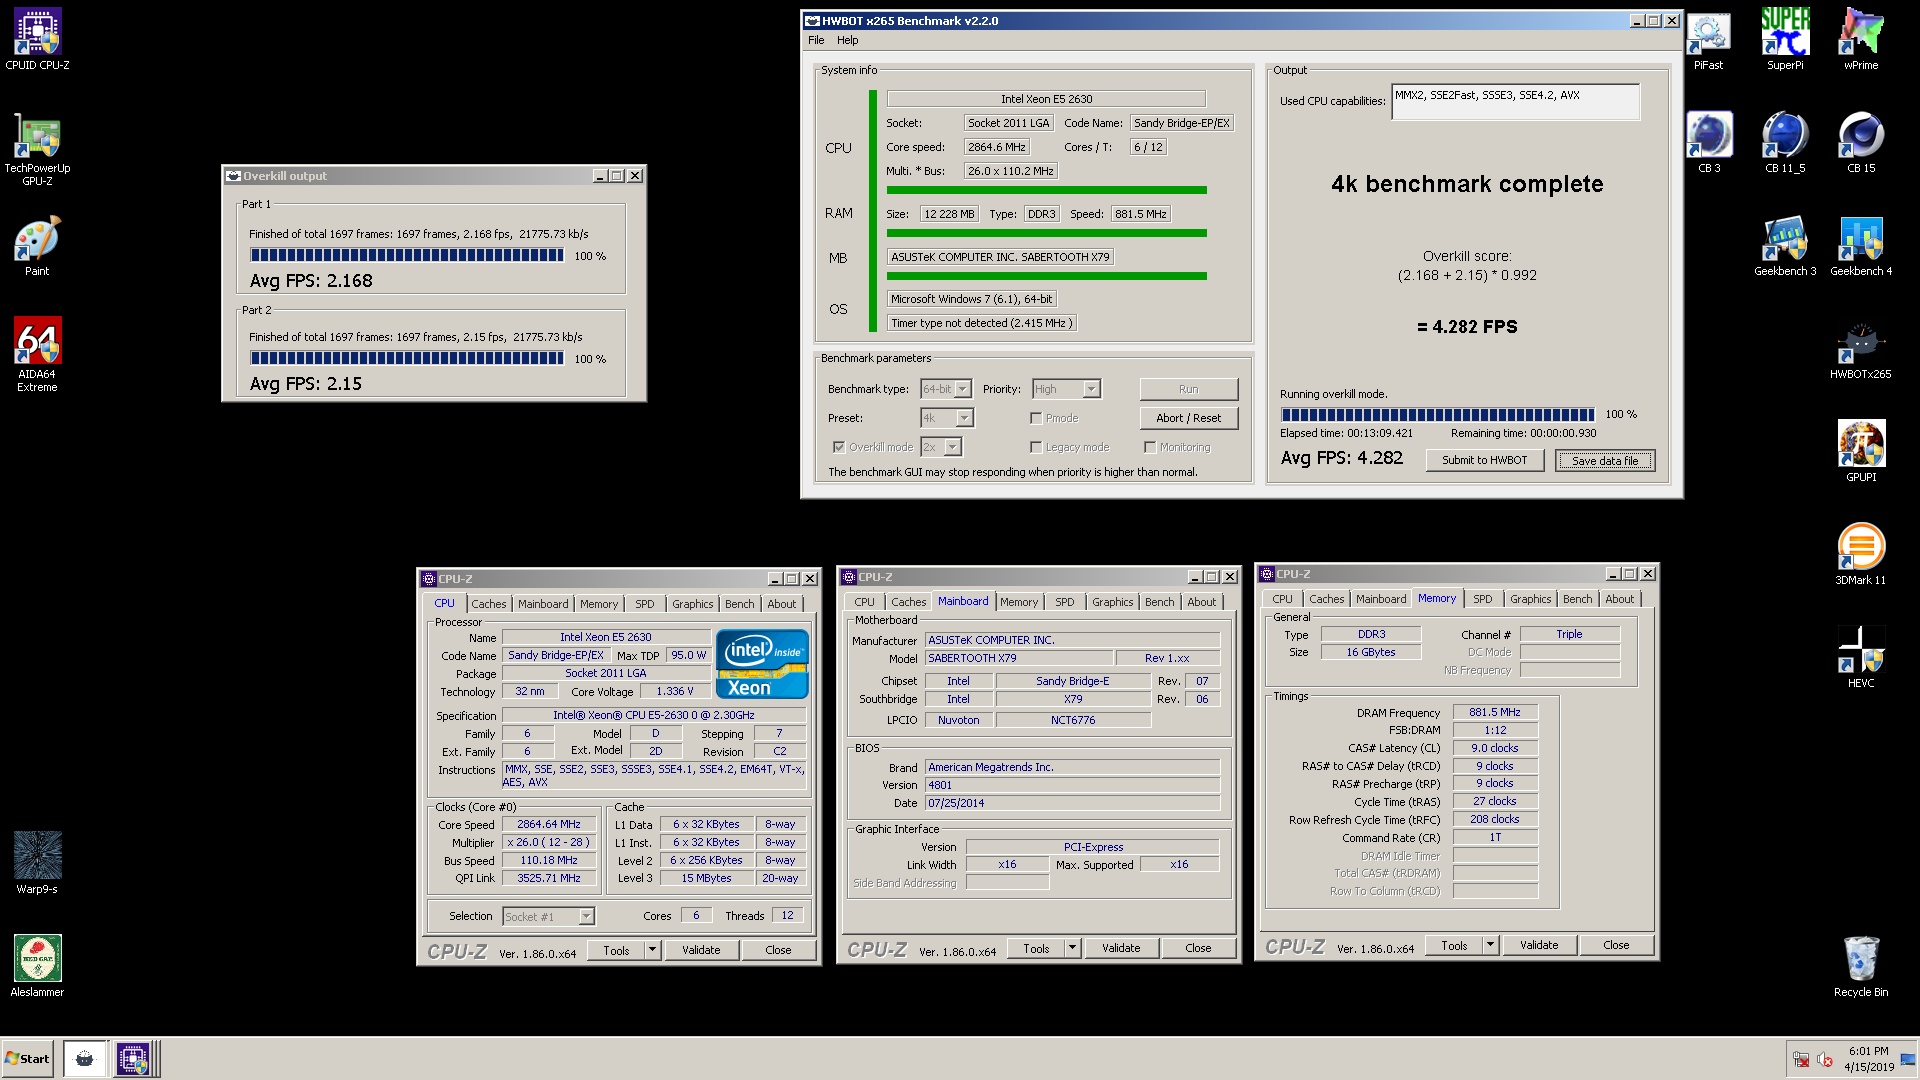Open the Geekbench 4 shortcut

click(x=1861, y=246)
